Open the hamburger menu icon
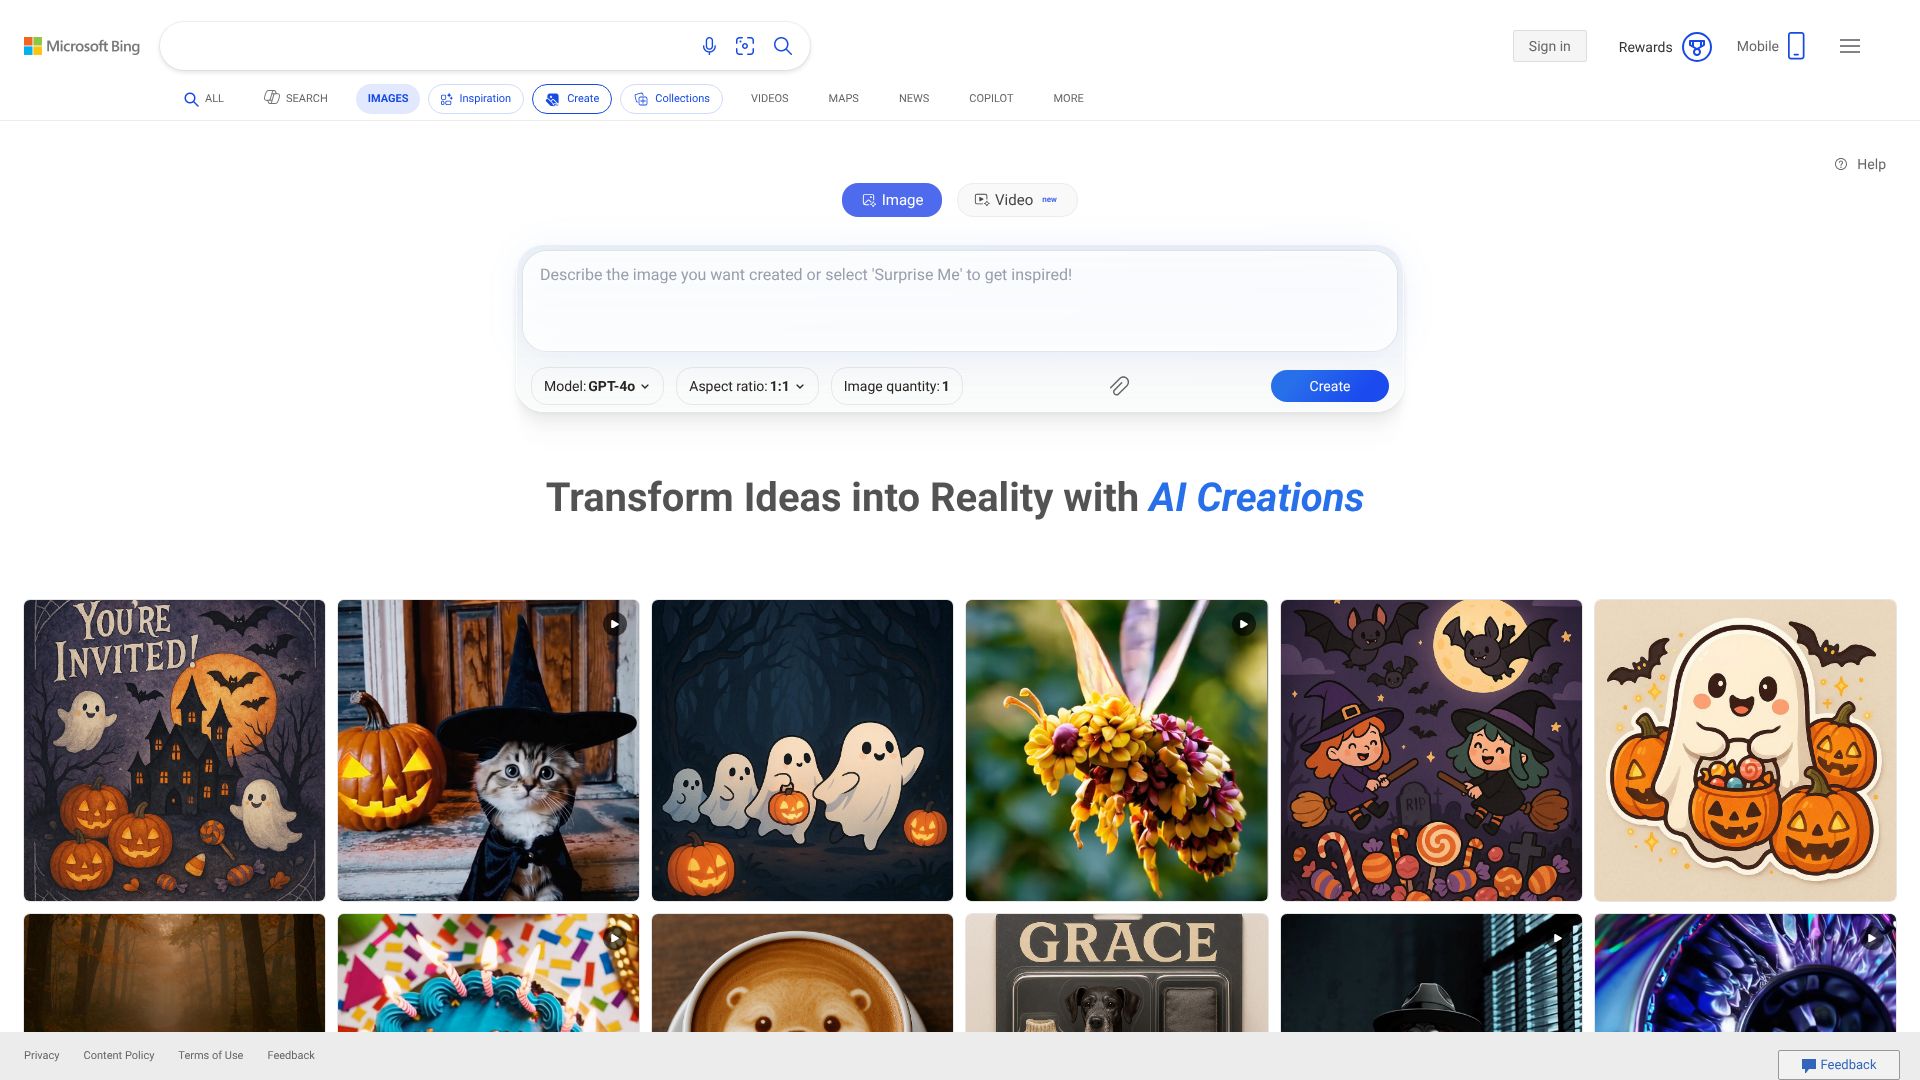This screenshot has height=1080, width=1920. pyautogui.click(x=1850, y=46)
